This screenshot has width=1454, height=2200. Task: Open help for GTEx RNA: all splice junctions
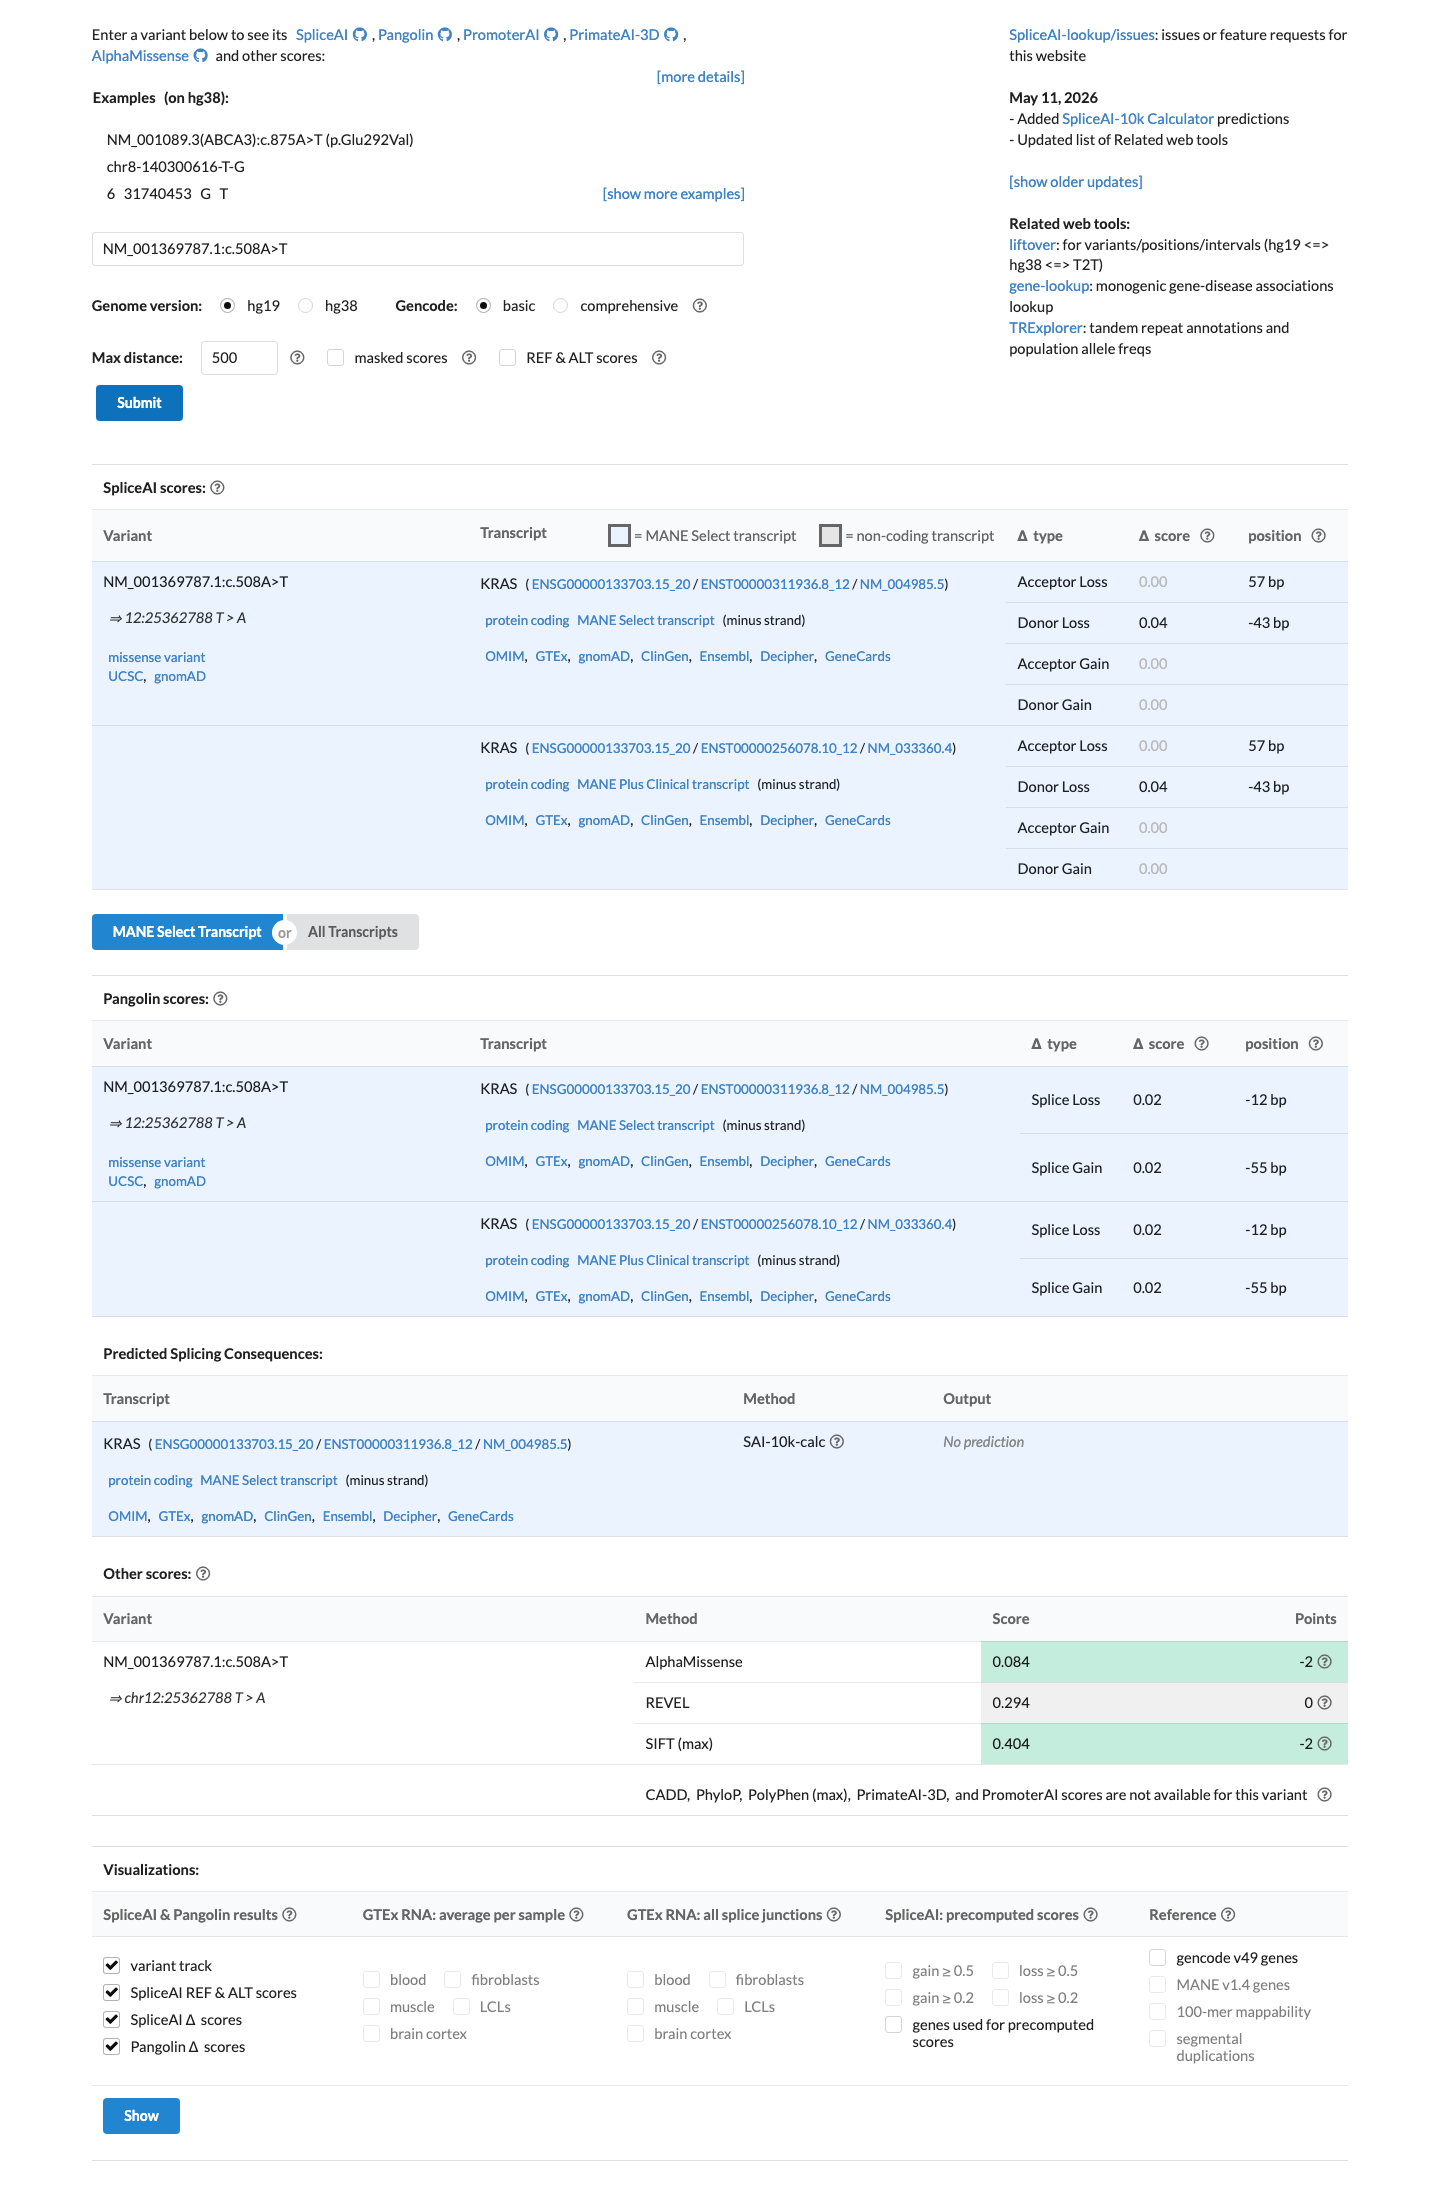(833, 1915)
